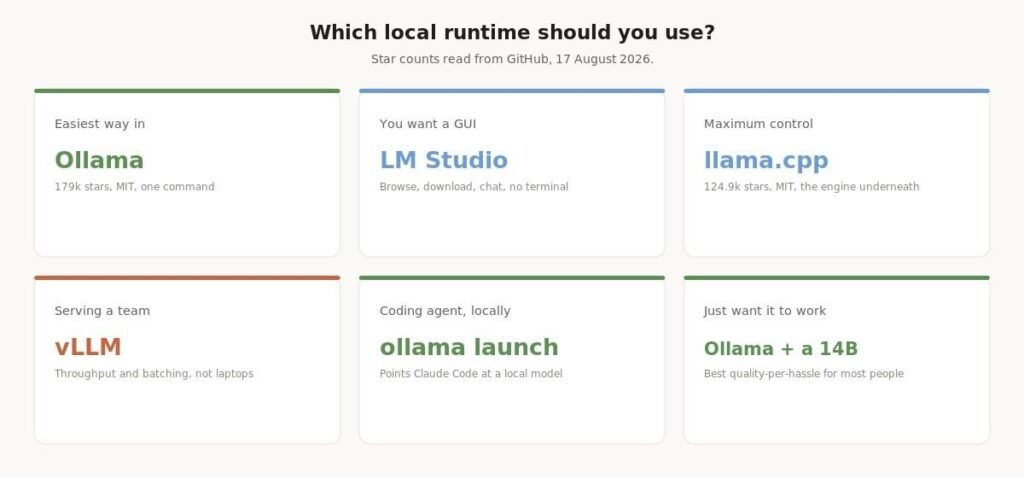Click the "Ollama + a 14B" title
The height and width of the screenshot is (478, 1024).
pos(781,349)
